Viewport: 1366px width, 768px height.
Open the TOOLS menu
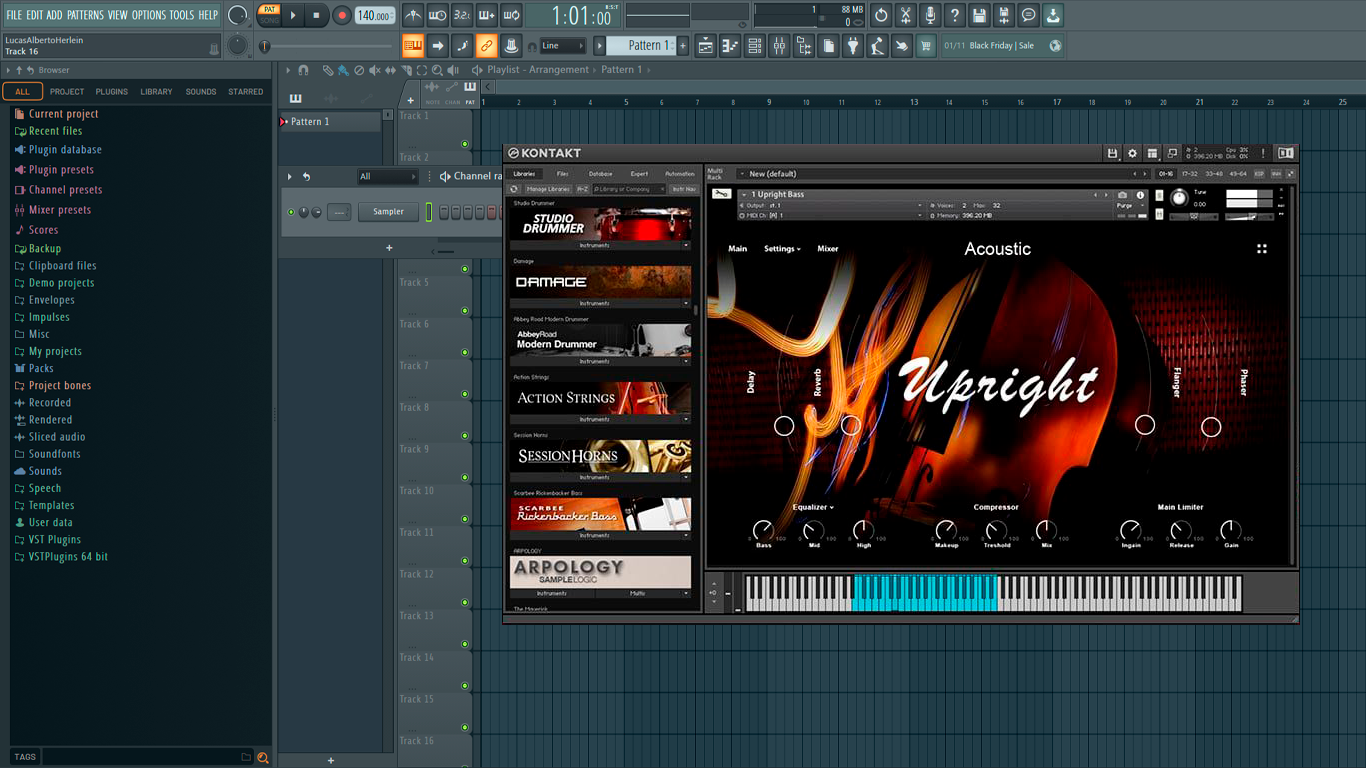click(x=182, y=15)
